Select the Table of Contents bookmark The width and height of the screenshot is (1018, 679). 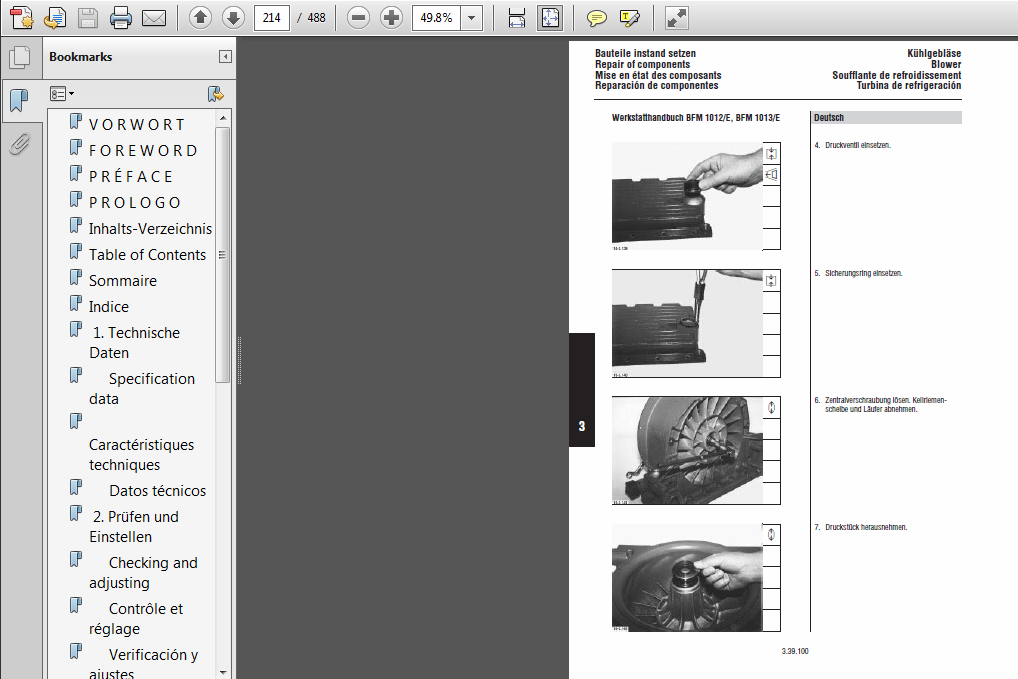[147, 254]
